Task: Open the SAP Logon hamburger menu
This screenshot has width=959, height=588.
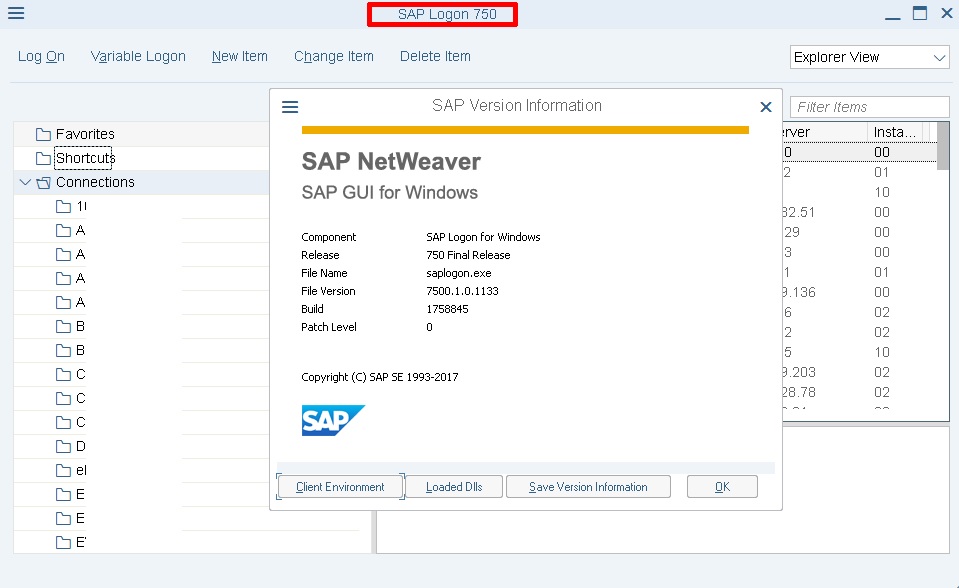Action: [16, 13]
